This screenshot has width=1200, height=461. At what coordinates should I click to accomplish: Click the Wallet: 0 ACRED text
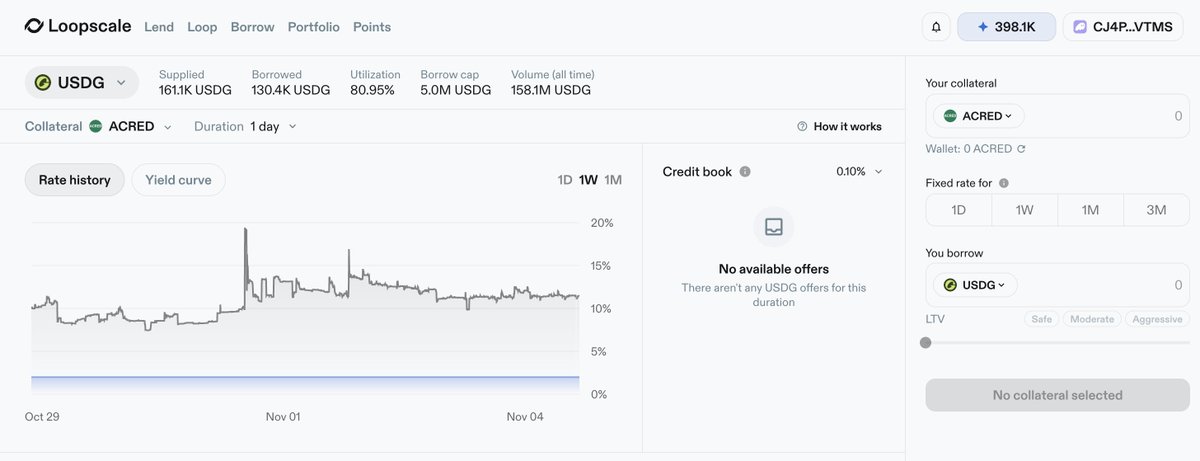click(969, 149)
